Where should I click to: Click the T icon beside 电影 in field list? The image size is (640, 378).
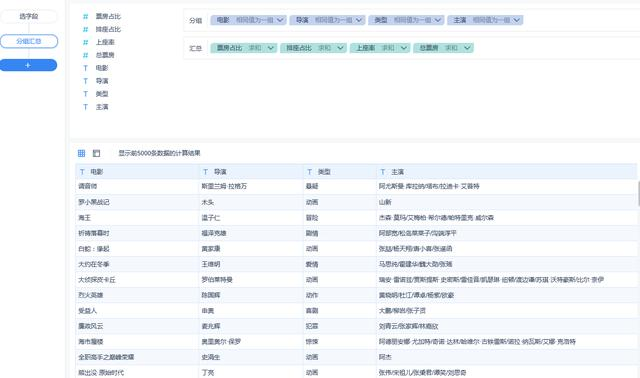tap(85, 68)
